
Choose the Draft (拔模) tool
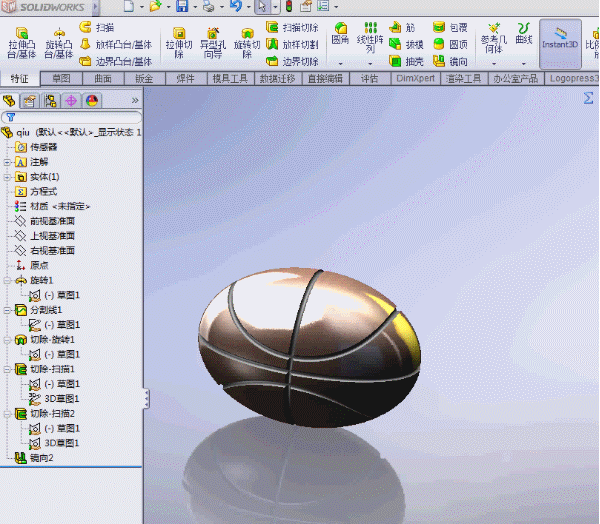click(x=406, y=44)
